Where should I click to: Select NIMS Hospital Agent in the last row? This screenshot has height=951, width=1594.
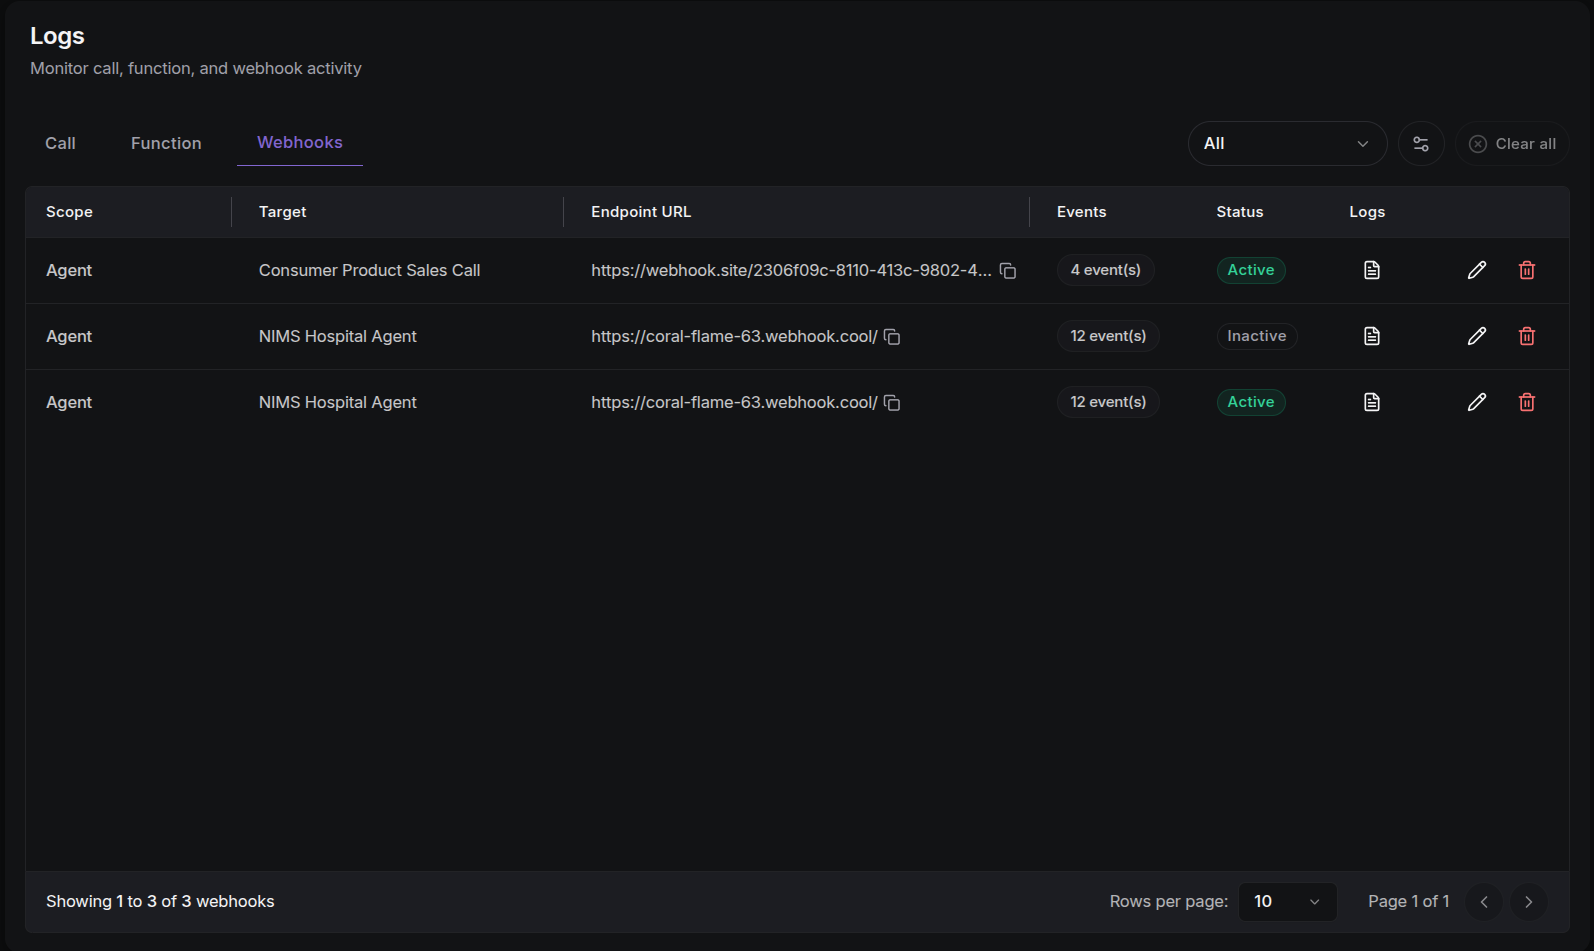point(338,402)
